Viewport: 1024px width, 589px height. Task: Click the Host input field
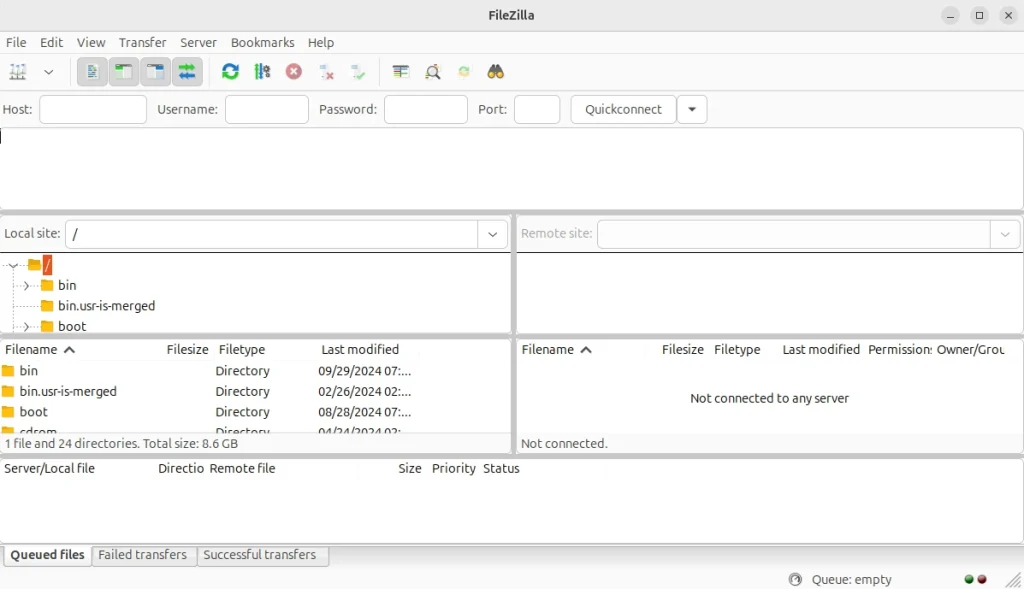pyautogui.click(x=93, y=110)
